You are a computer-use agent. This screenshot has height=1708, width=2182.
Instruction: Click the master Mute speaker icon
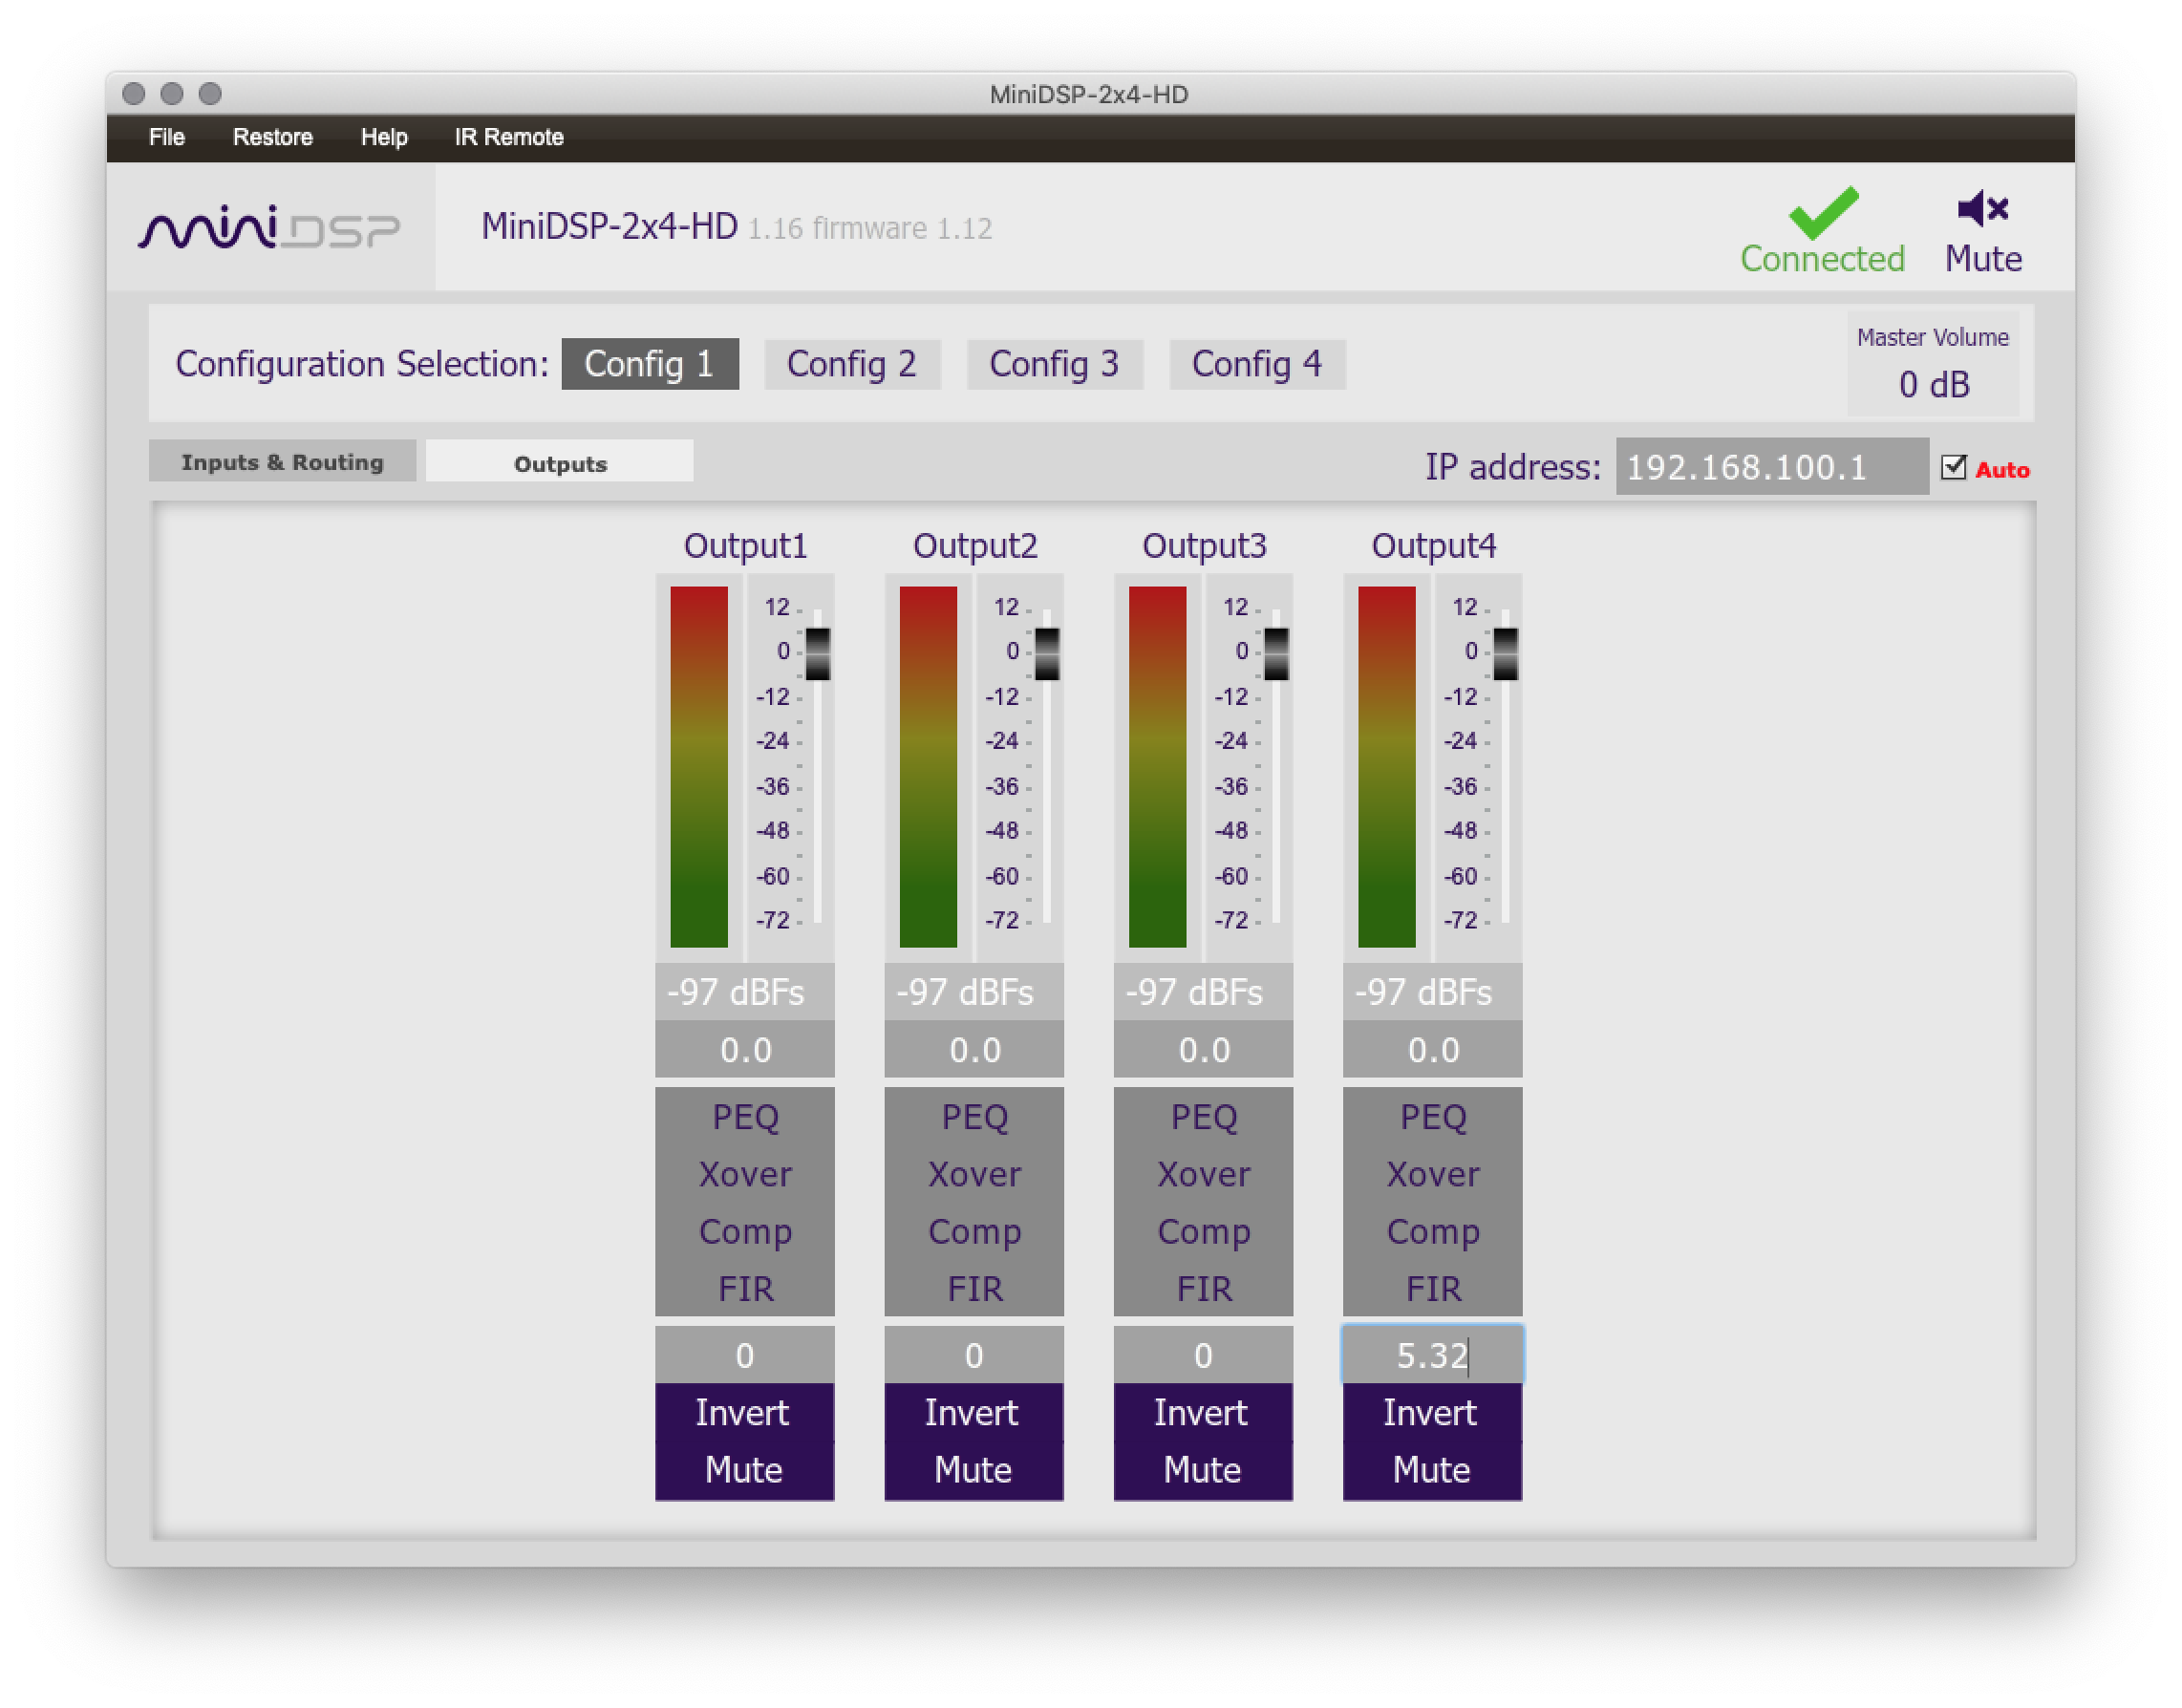click(1982, 209)
